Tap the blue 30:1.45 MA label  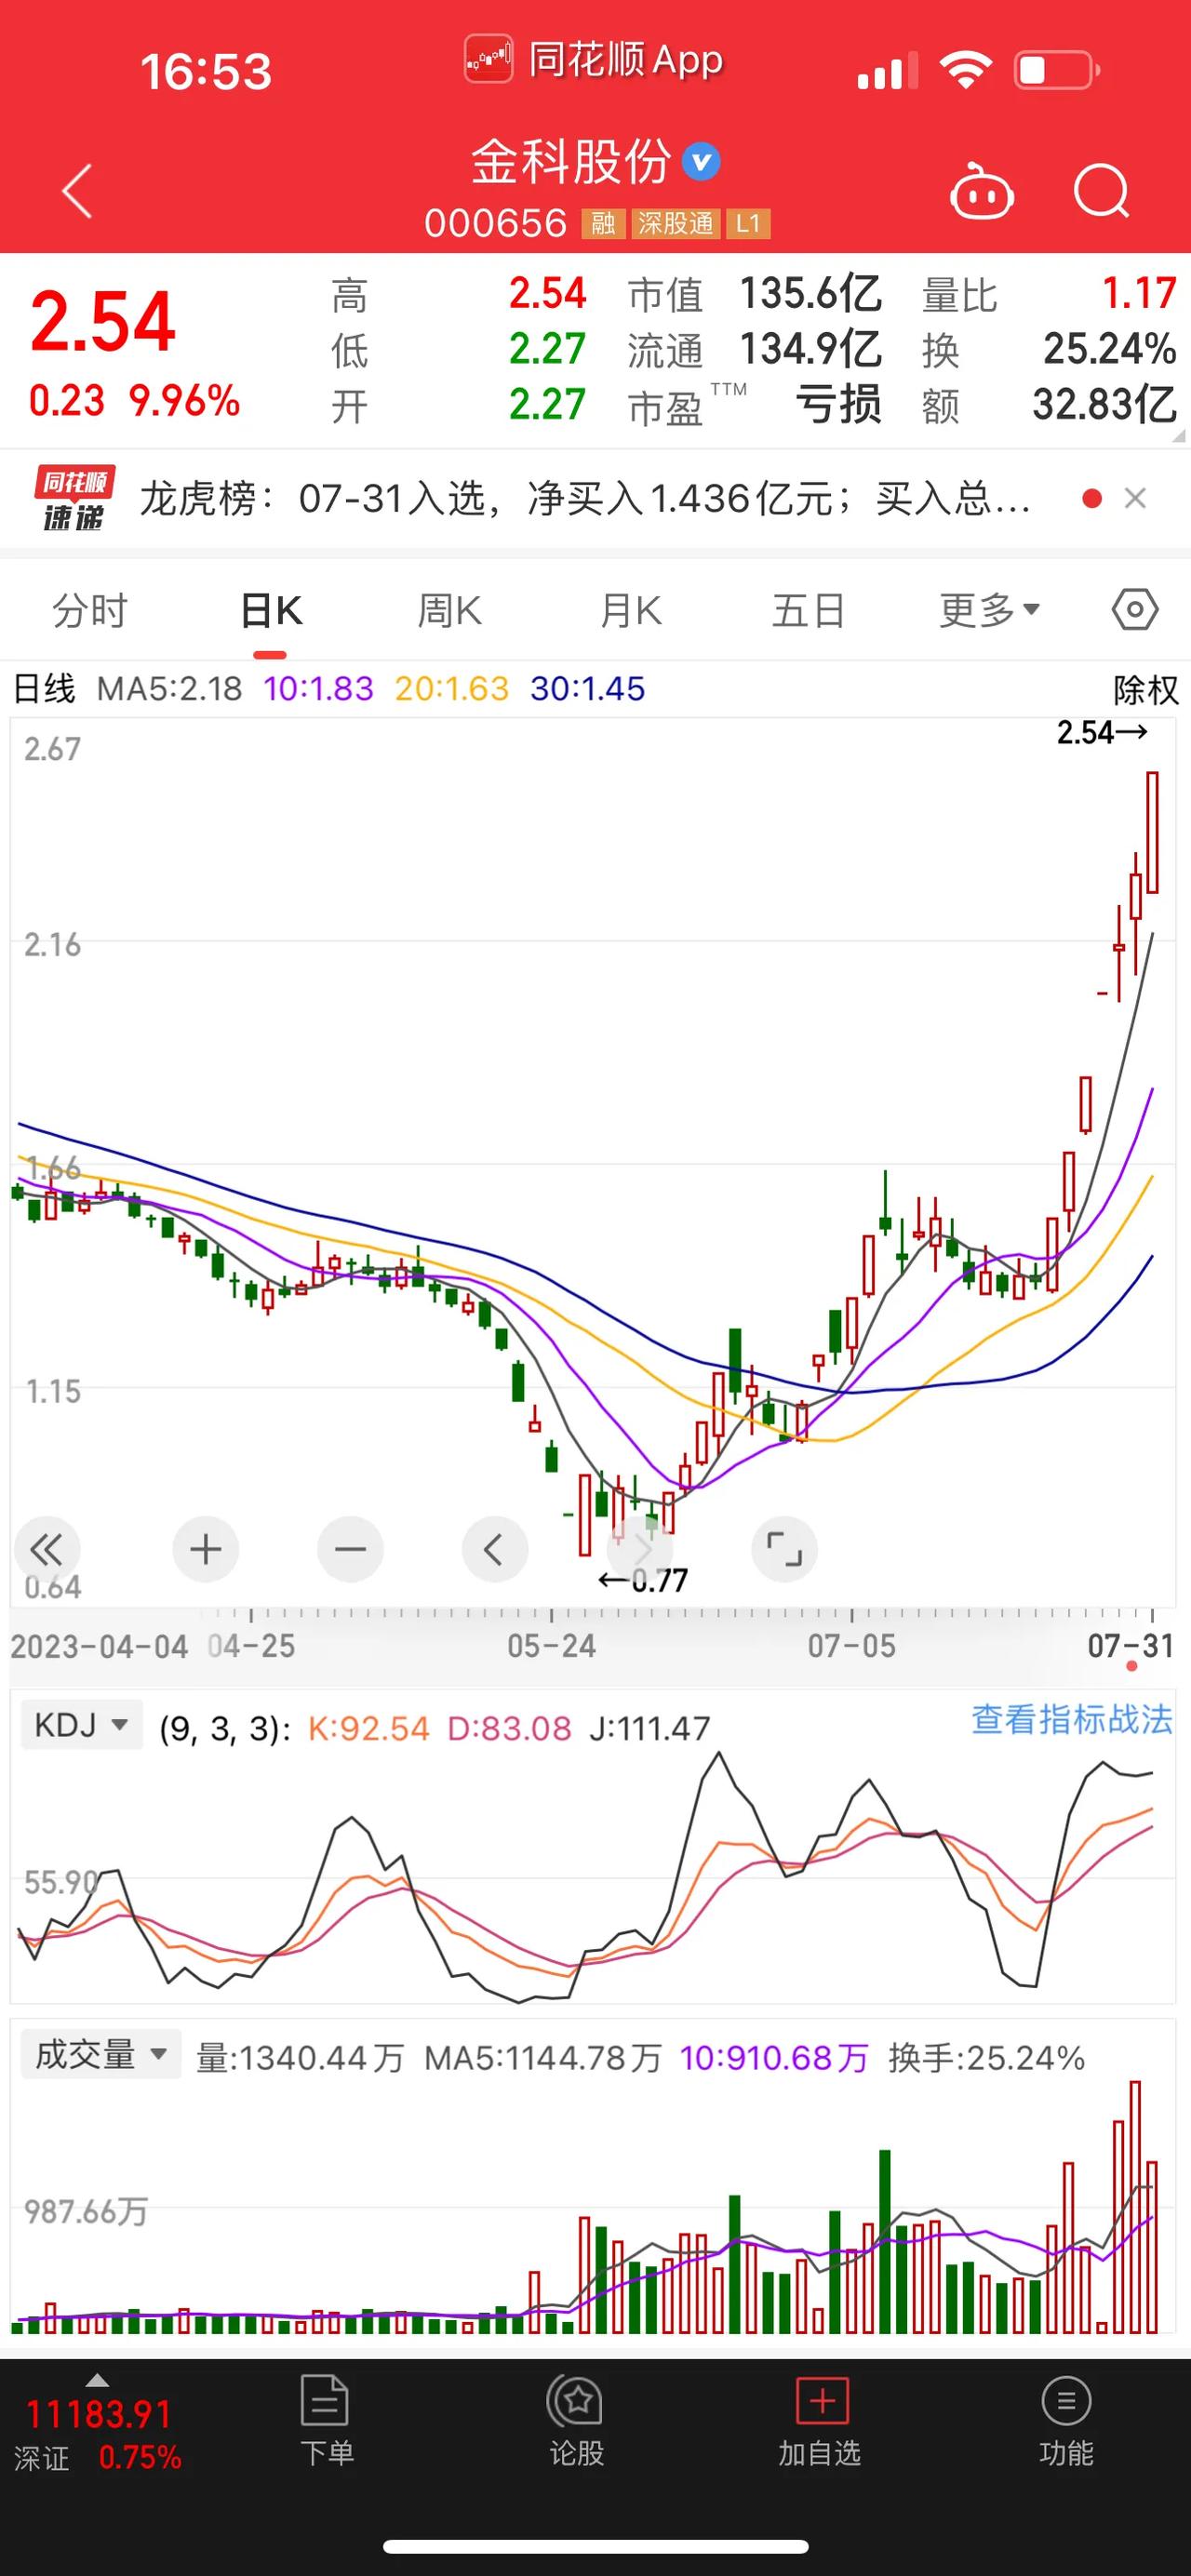(x=587, y=689)
